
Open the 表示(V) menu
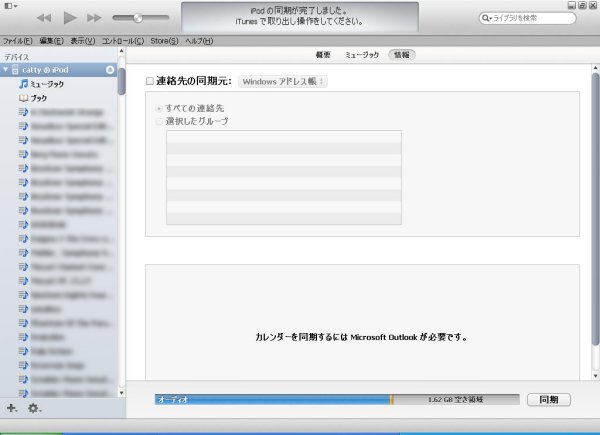tap(82, 41)
